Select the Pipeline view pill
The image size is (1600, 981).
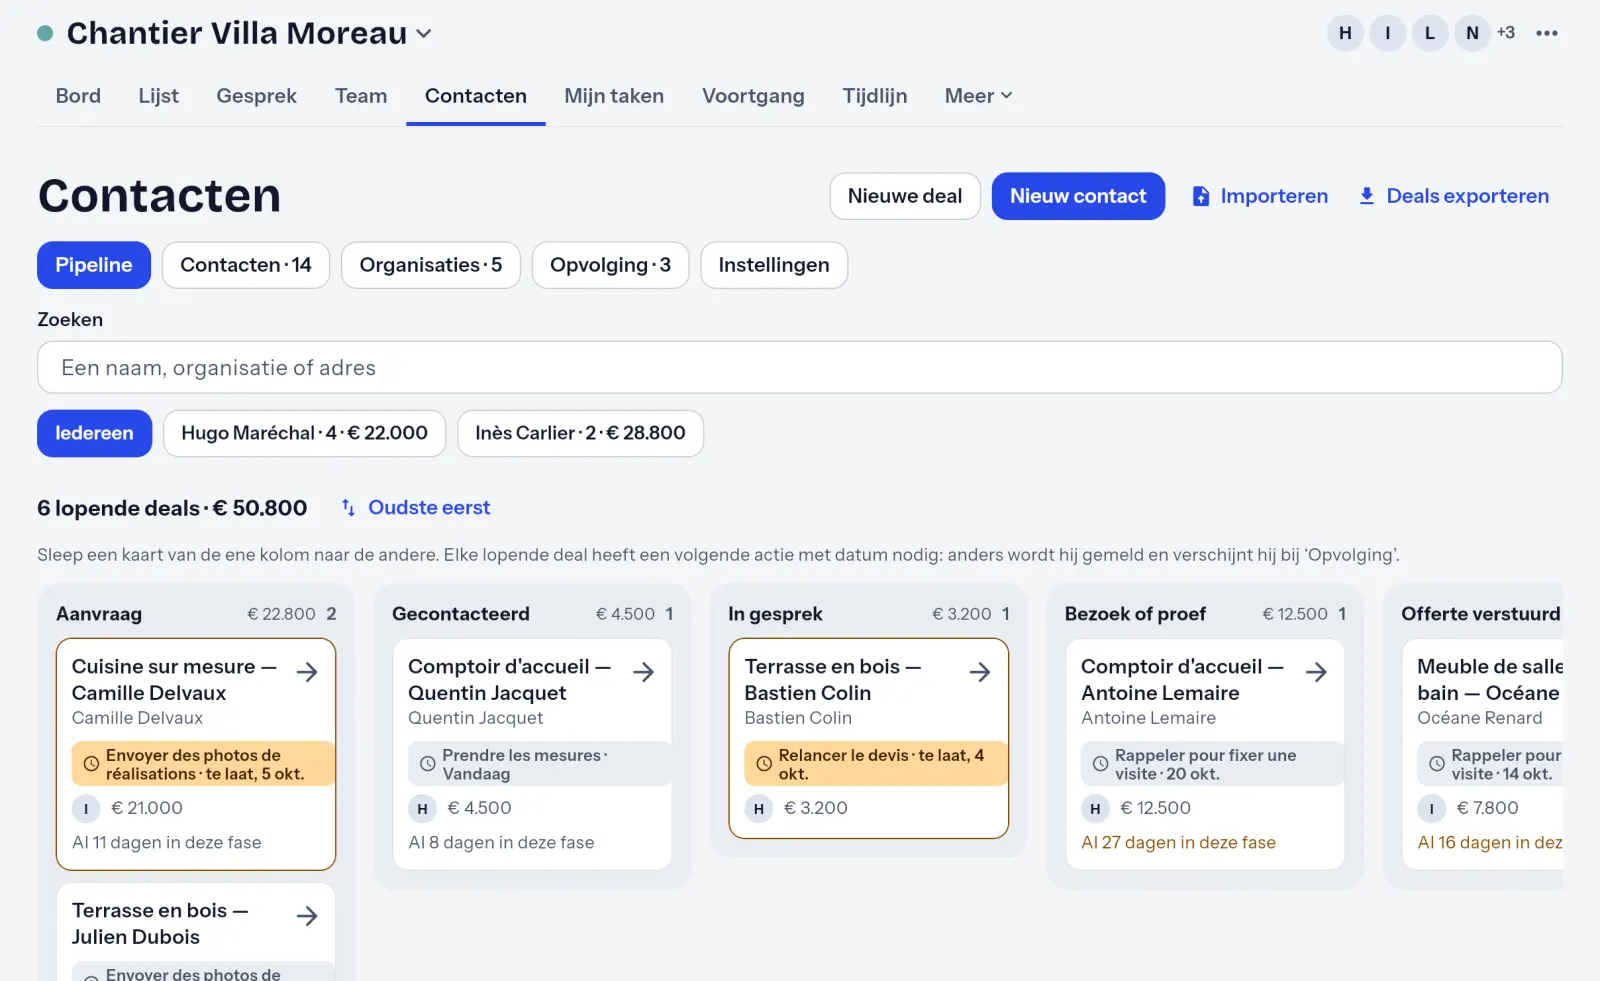(94, 265)
